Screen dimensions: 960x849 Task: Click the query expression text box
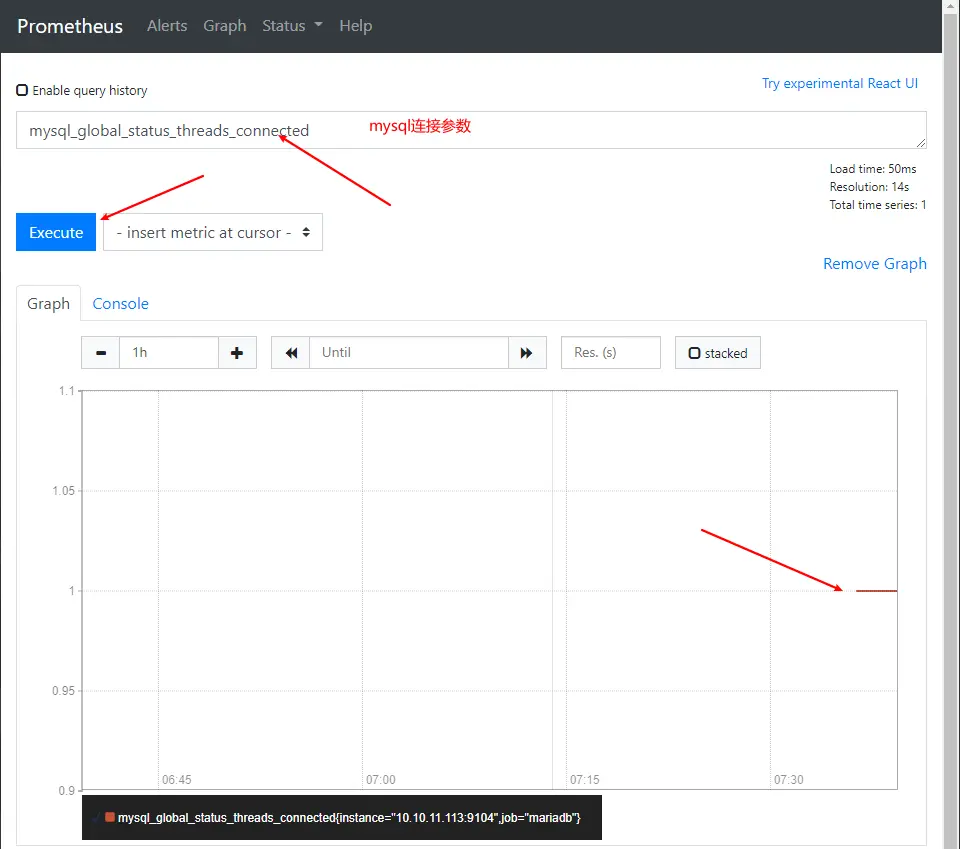[x=470, y=130]
